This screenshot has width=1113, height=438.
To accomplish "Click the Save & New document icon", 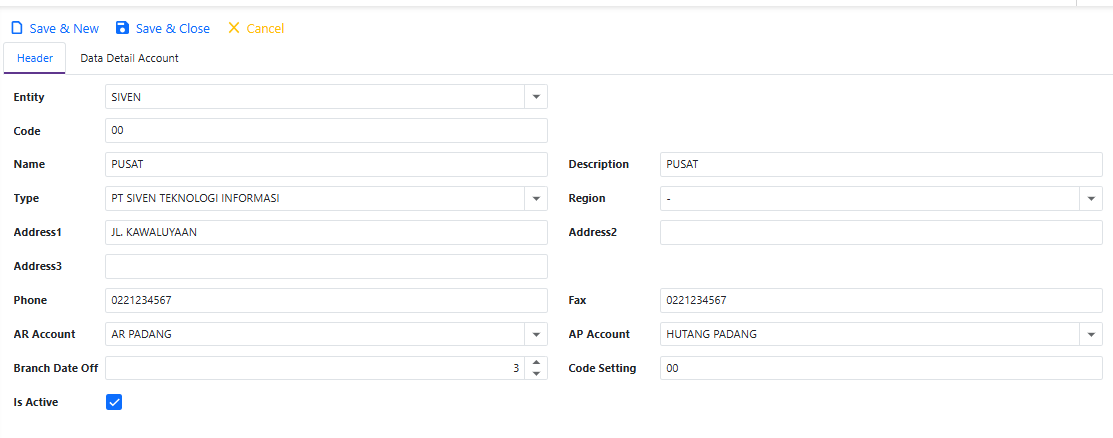I will (17, 28).
